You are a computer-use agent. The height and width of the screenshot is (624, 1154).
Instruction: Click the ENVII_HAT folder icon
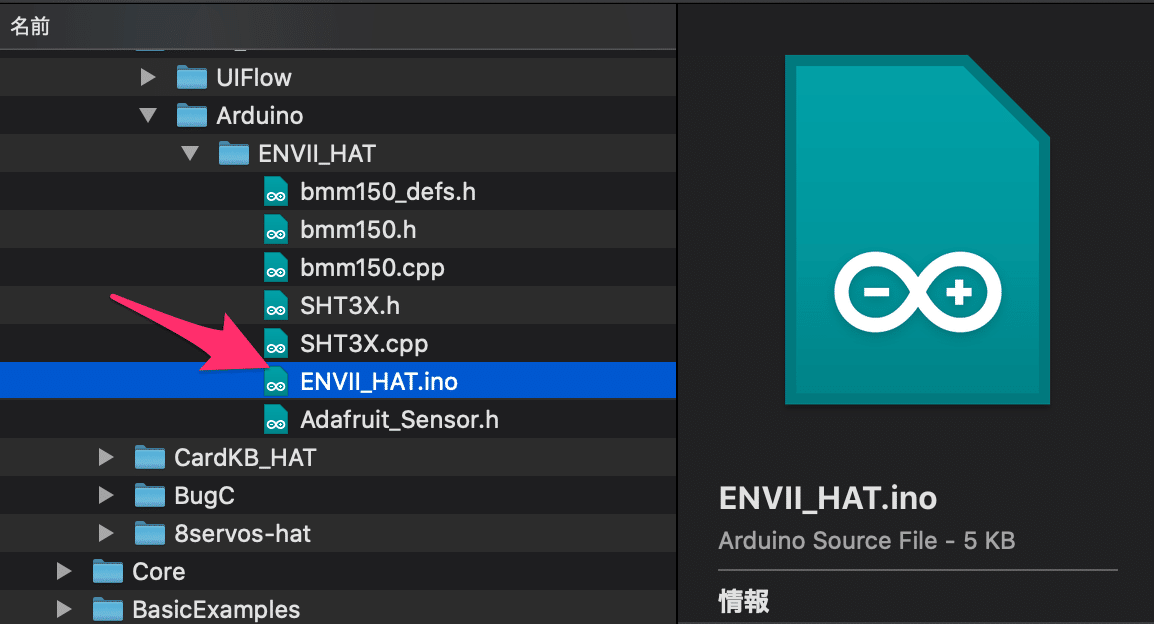(x=233, y=154)
